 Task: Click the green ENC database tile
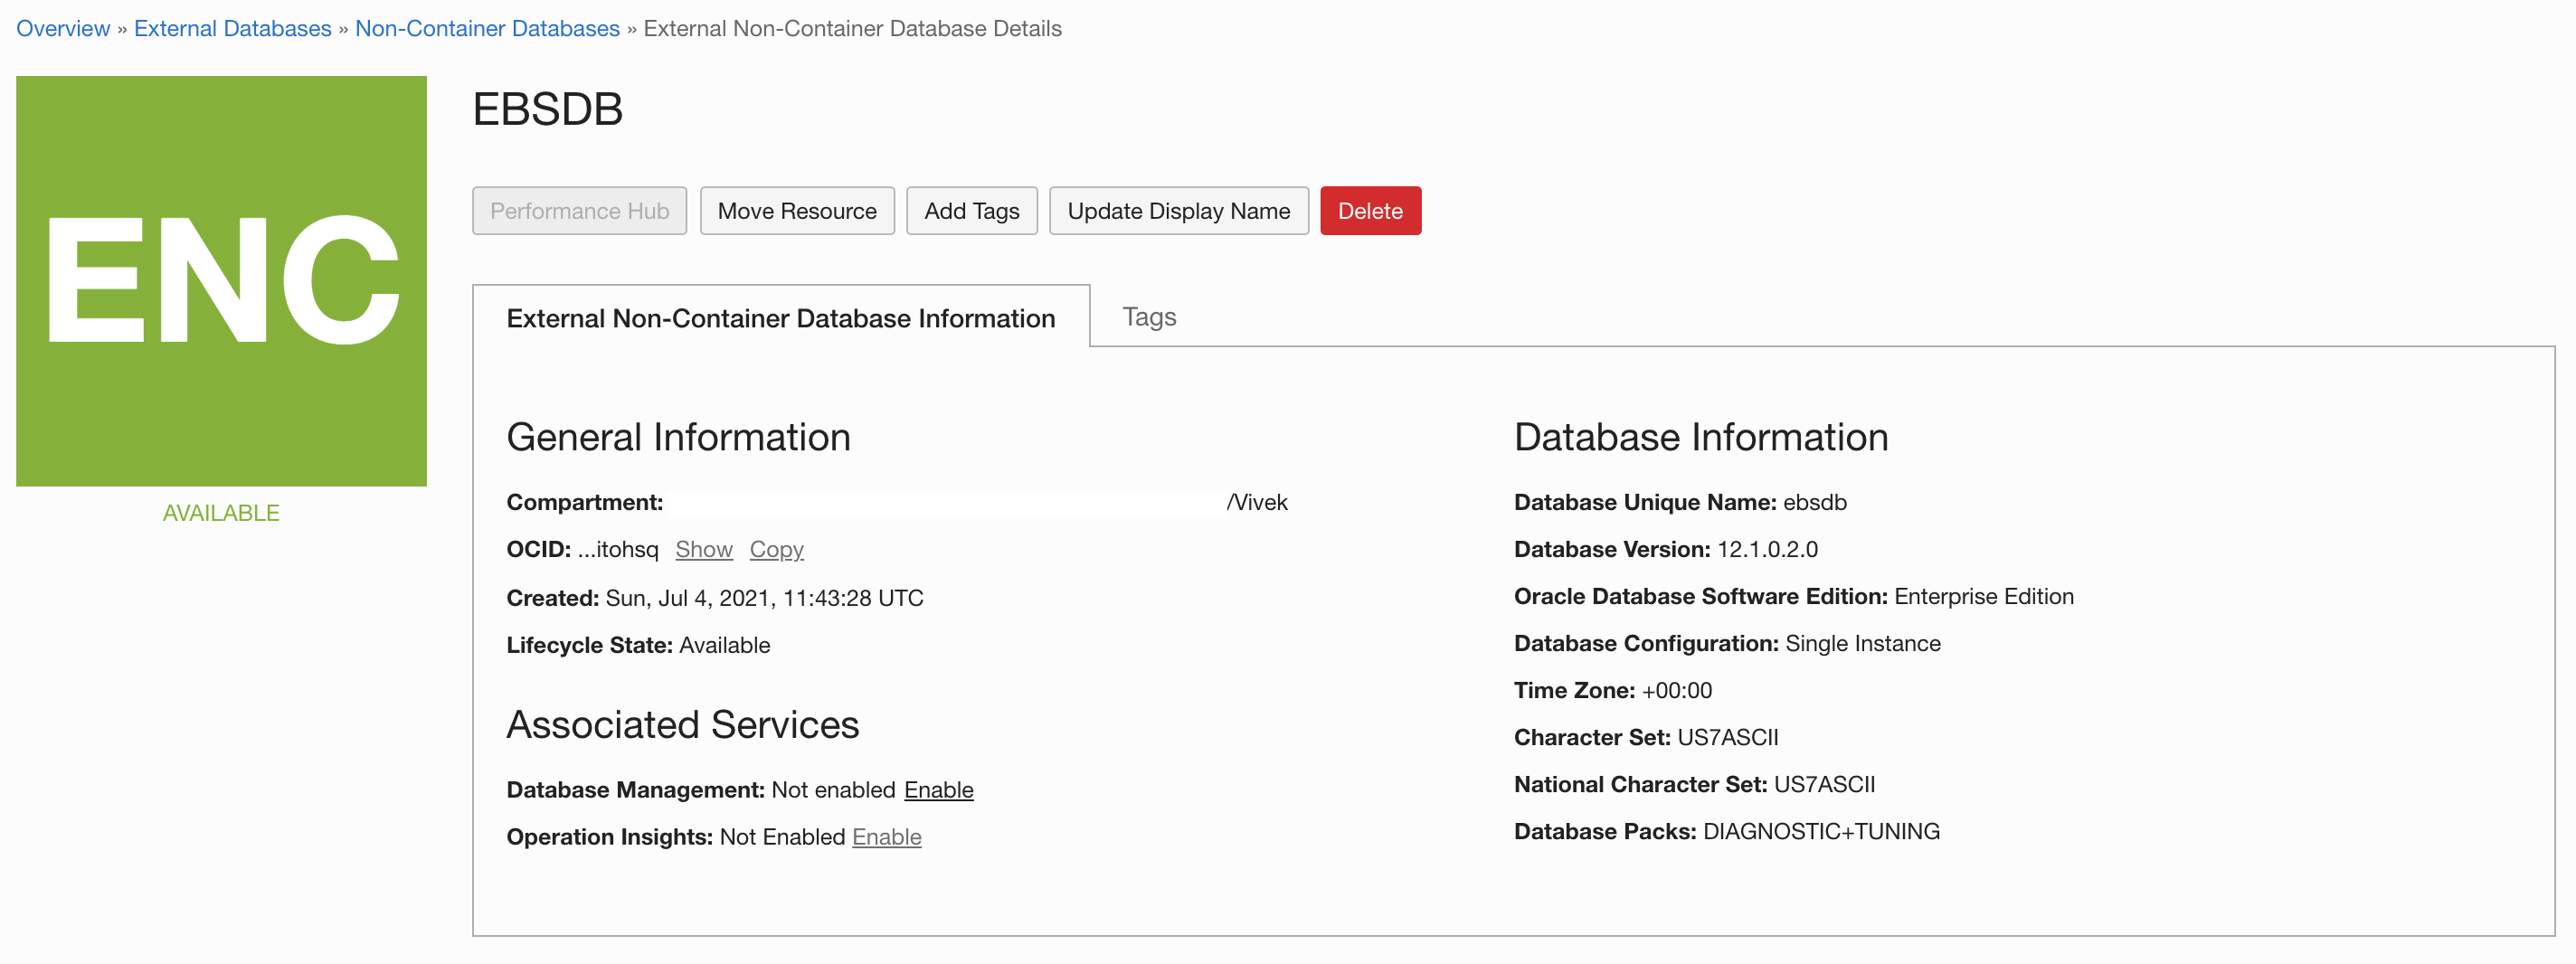[x=220, y=280]
